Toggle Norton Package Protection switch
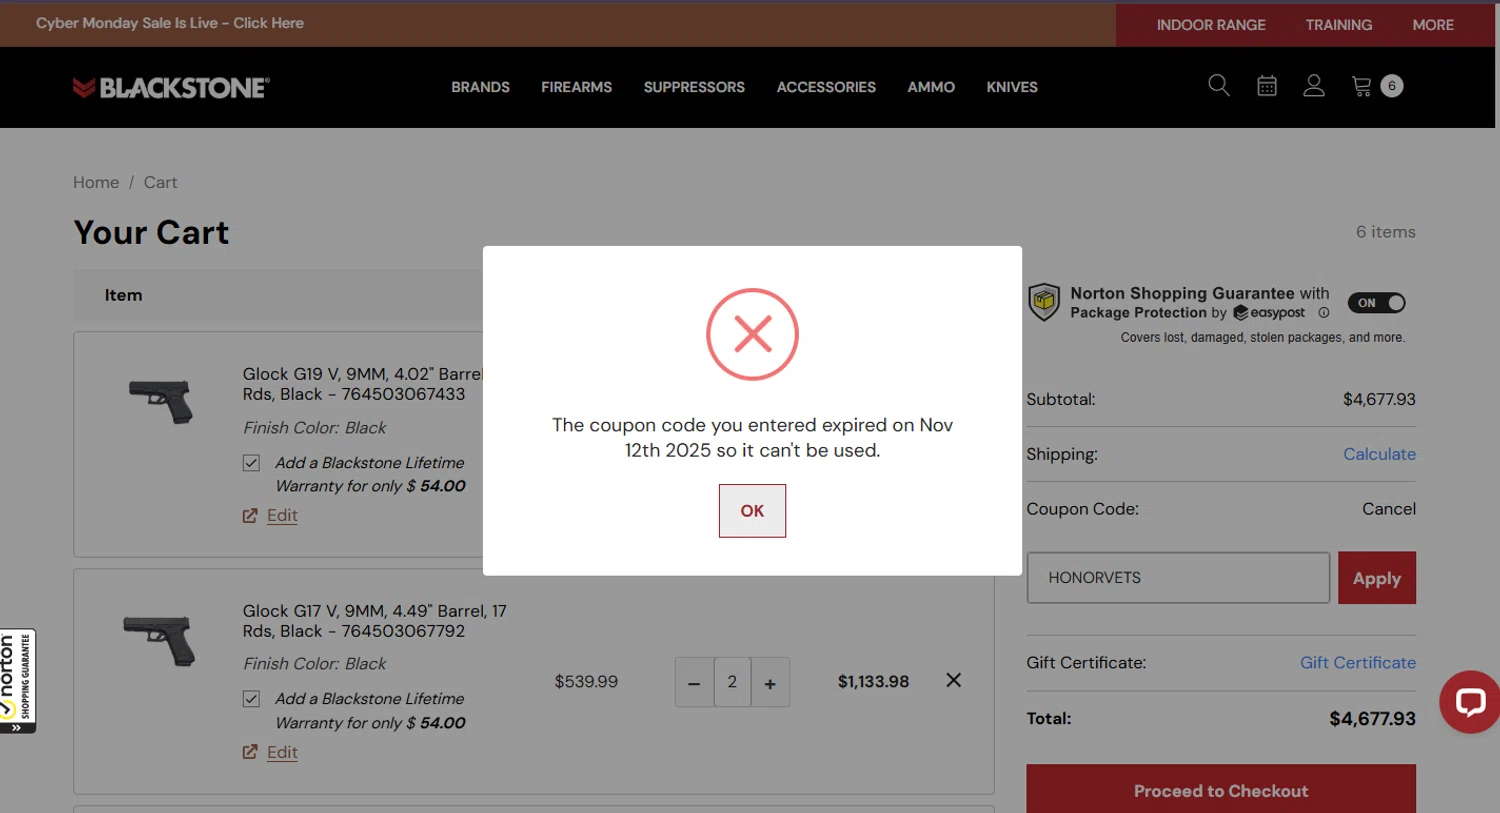The image size is (1500, 813). click(1377, 303)
